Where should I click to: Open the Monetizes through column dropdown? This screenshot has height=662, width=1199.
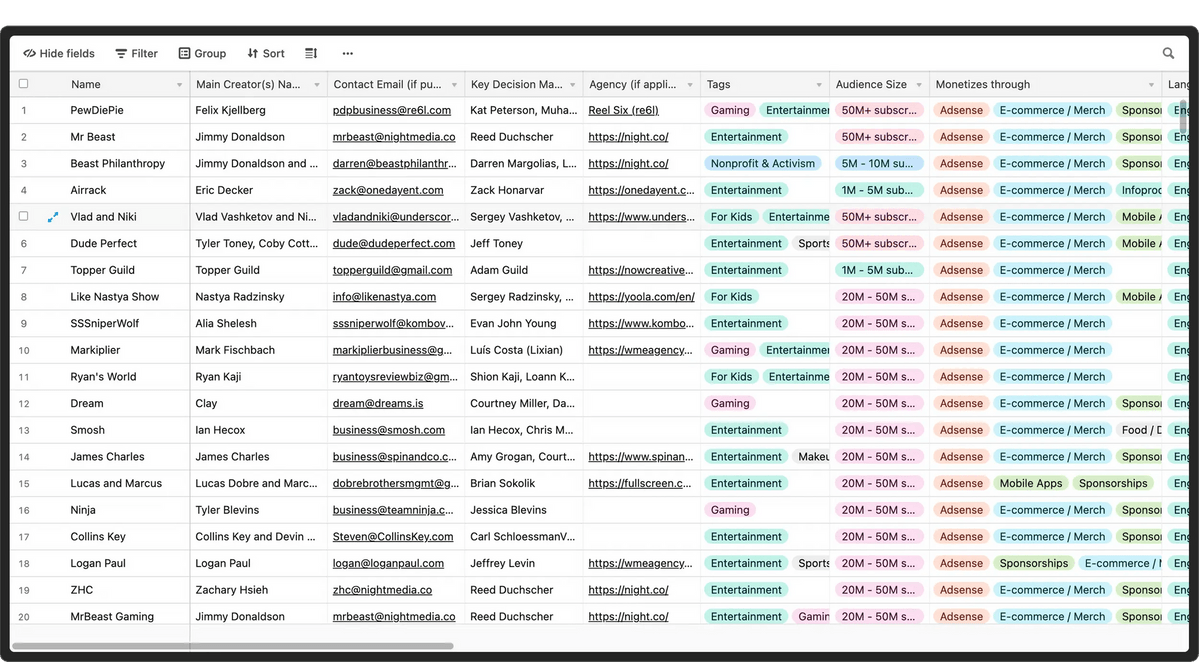click(1151, 85)
